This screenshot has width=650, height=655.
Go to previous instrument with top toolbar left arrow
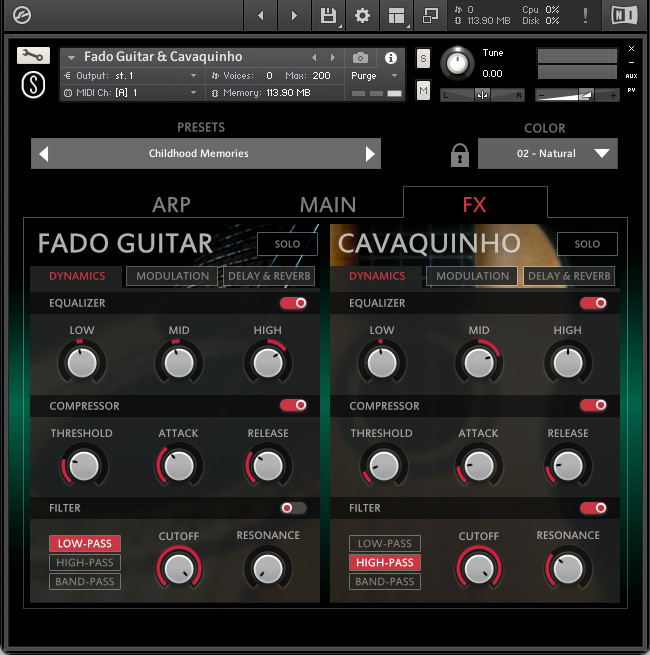coord(261,15)
